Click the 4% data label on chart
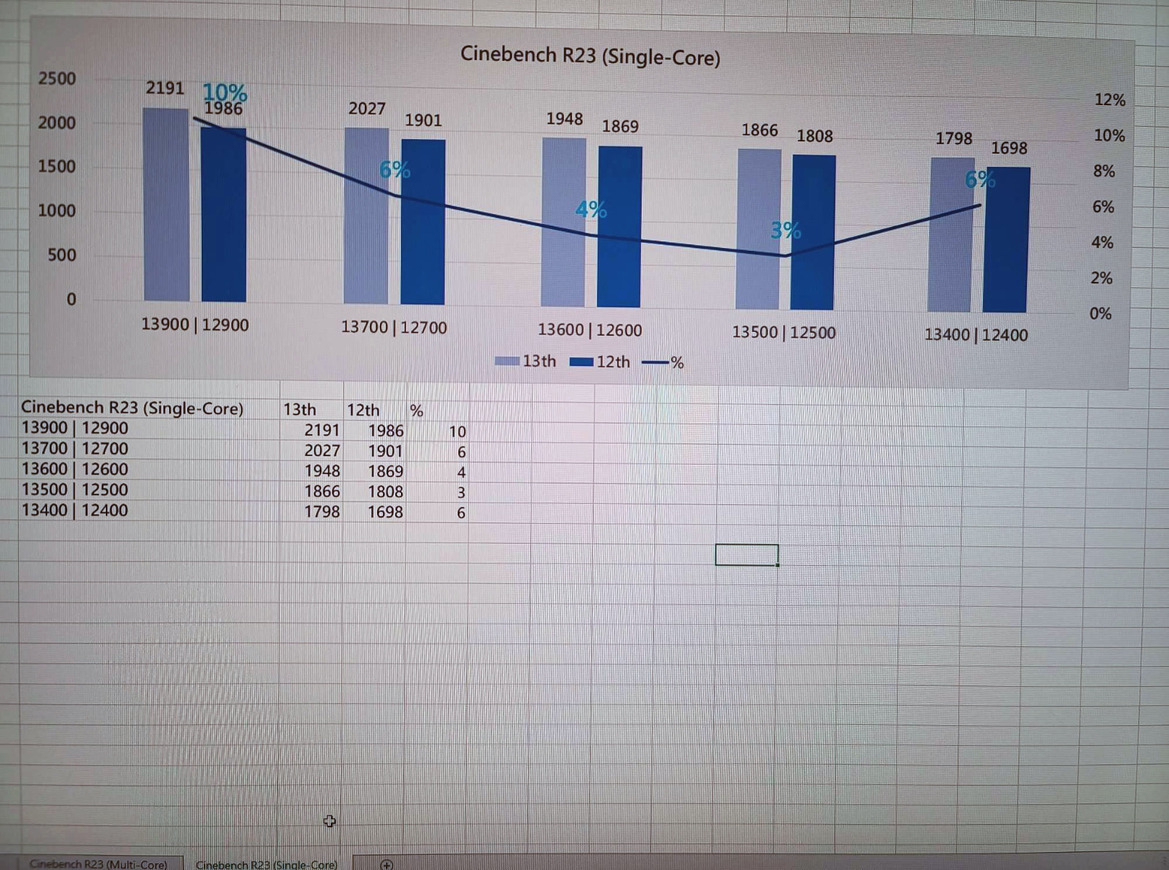The image size is (1169, 870). click(x=590, y=209)
